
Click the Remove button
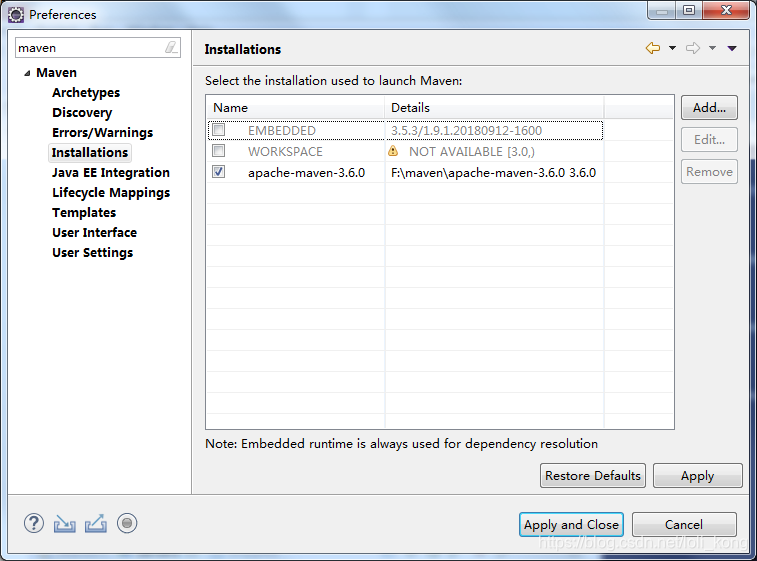tap(709, 171)
